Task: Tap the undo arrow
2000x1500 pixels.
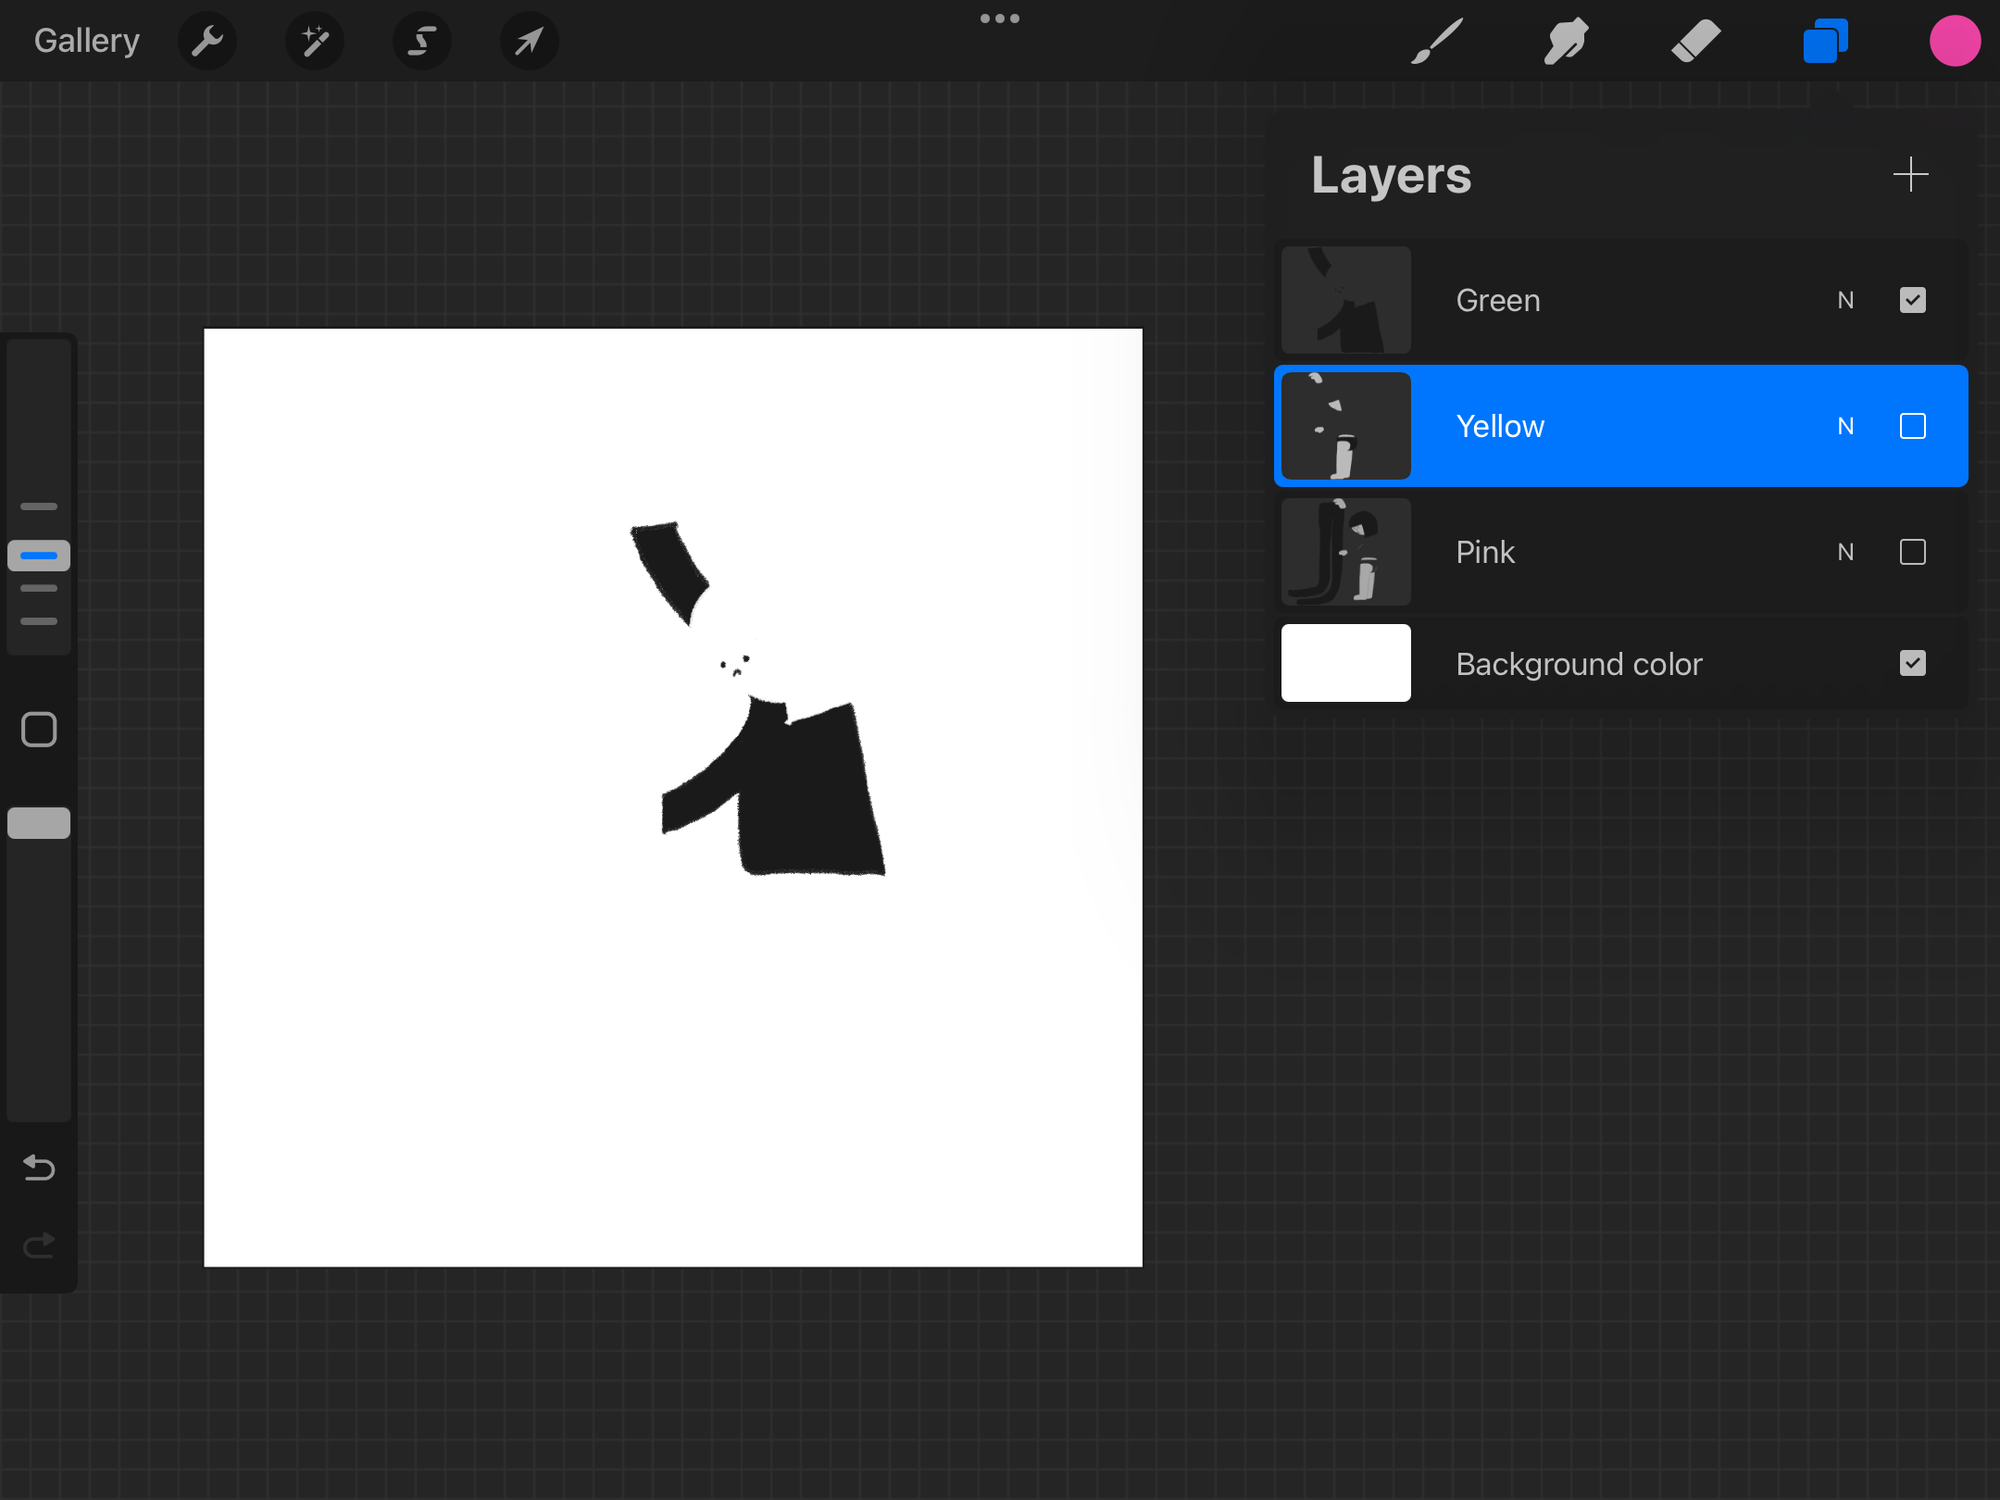Action: coord(39,1167)
